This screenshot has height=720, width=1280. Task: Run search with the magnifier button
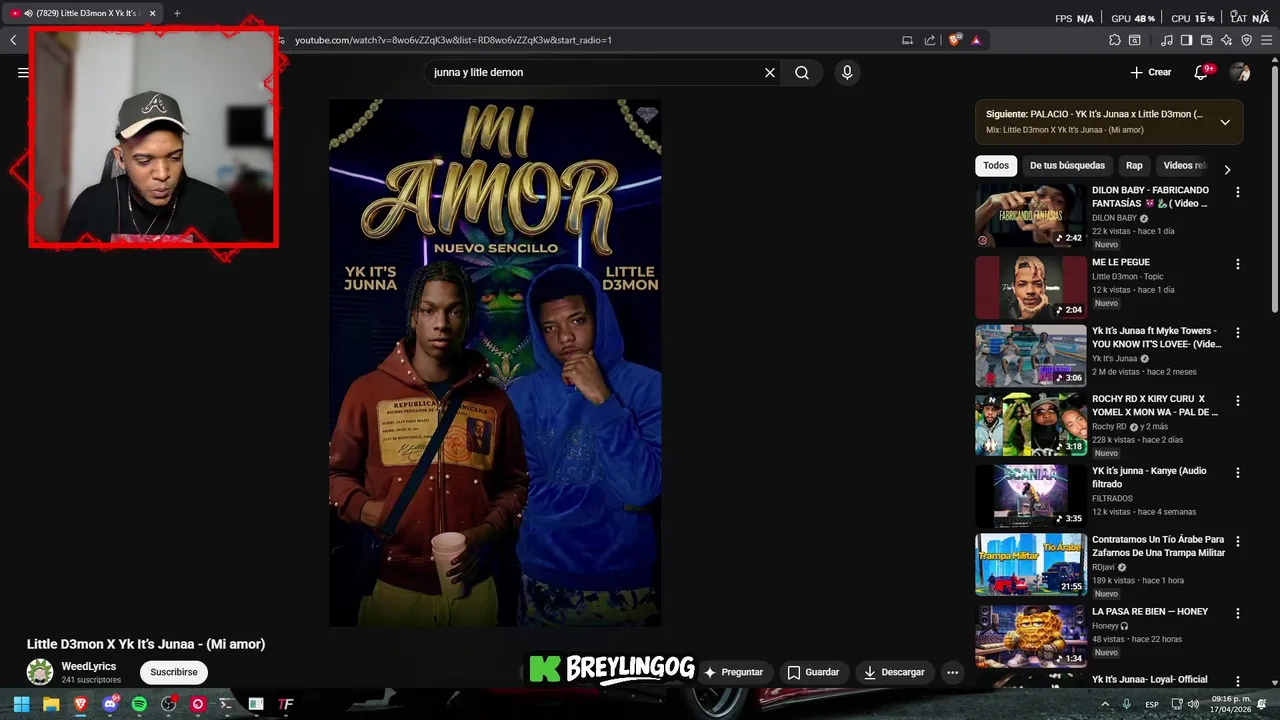[x=802, y=72]
